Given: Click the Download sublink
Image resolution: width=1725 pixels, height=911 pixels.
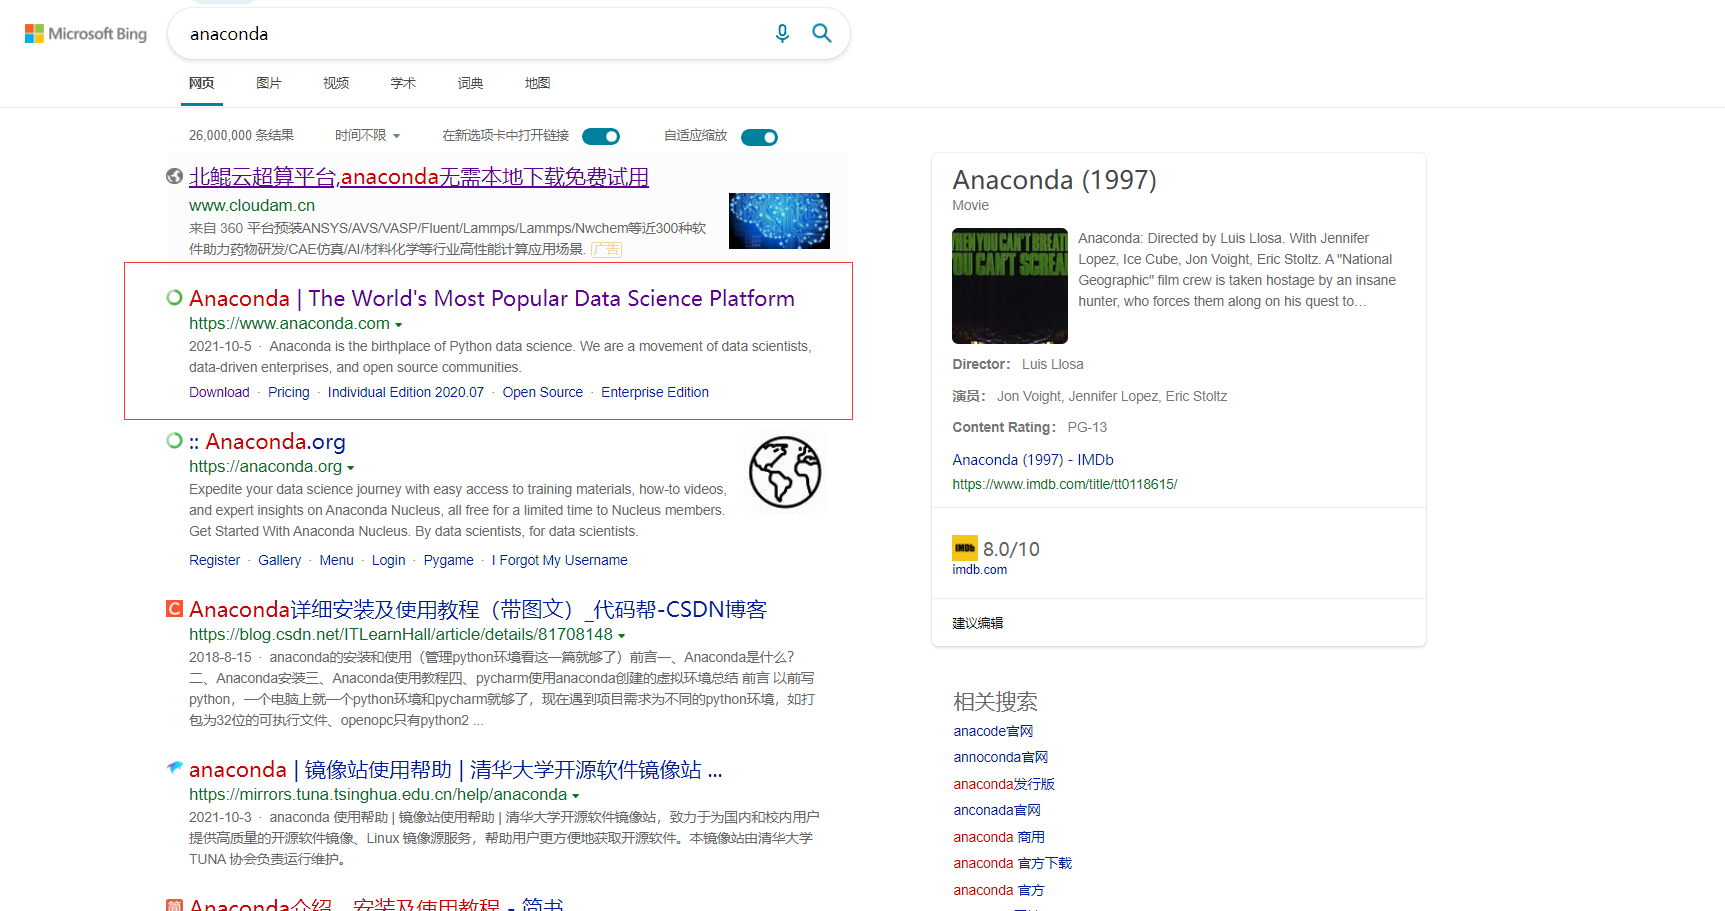Looking at the screenshot, I should pyautogui.click(x=219, y=392).
